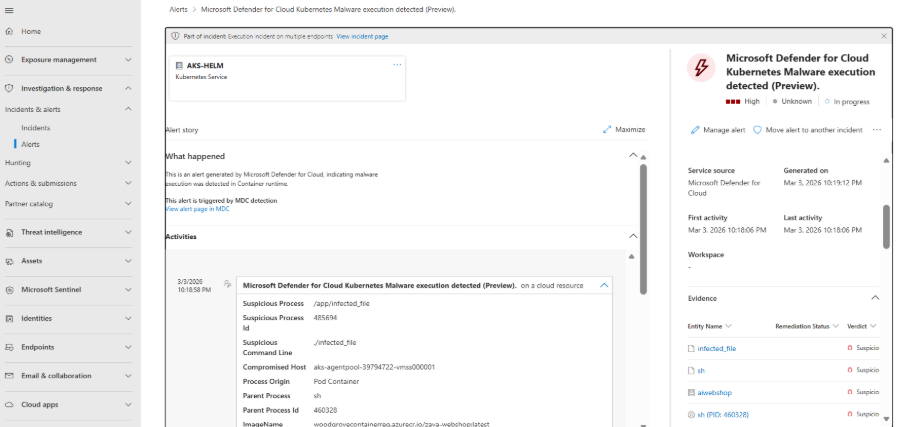The width and height of the screenshot is (901, 427).
Task: Click the Exposure management icon
Action: tap(9, 60)
